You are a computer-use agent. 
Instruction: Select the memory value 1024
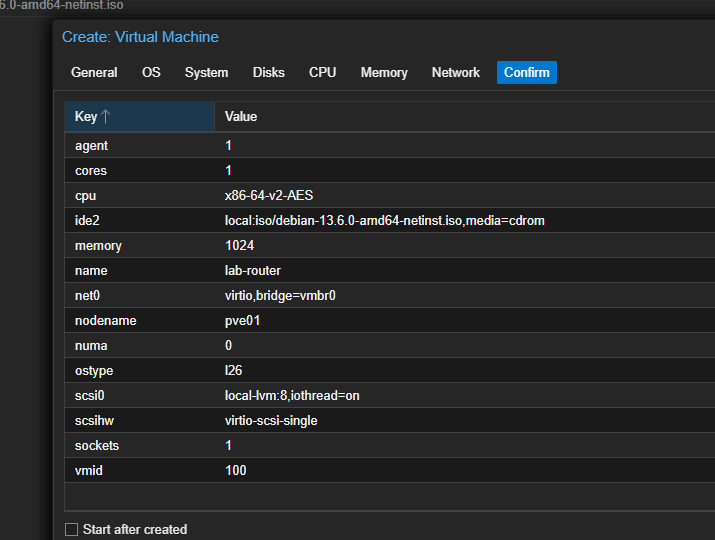(x=239, y=245)
